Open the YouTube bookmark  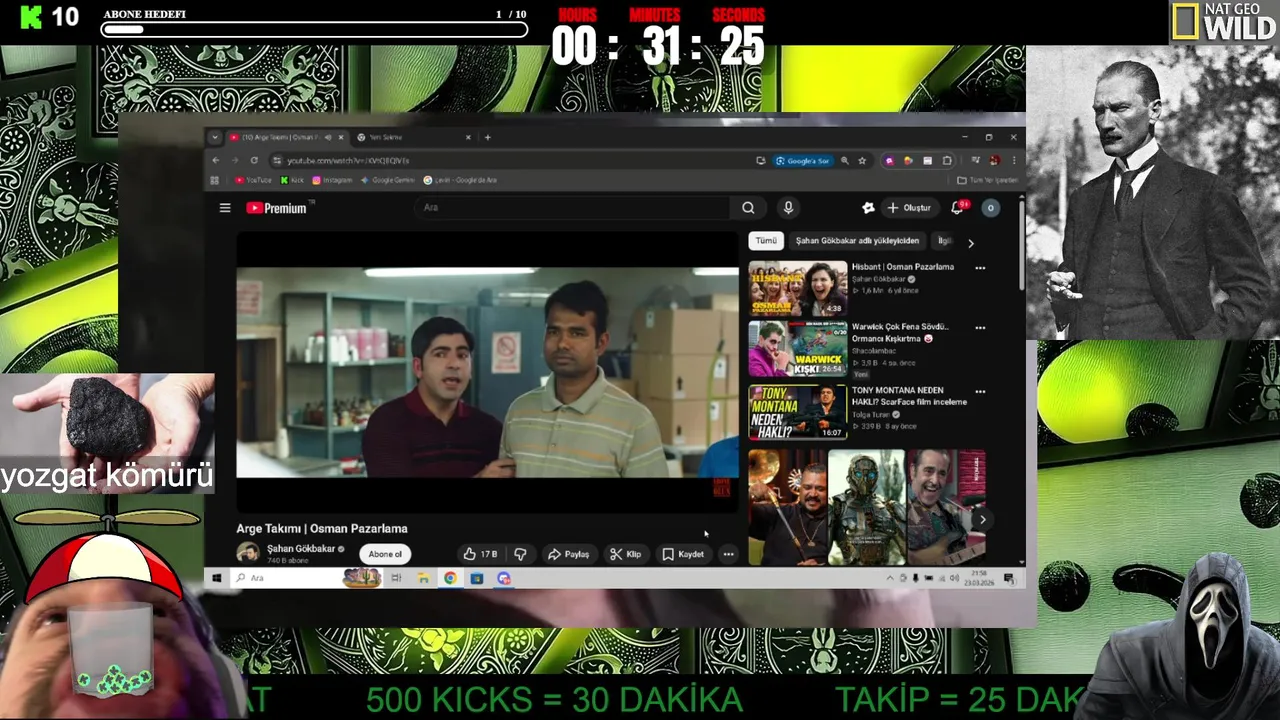click(x=253, y=180)
